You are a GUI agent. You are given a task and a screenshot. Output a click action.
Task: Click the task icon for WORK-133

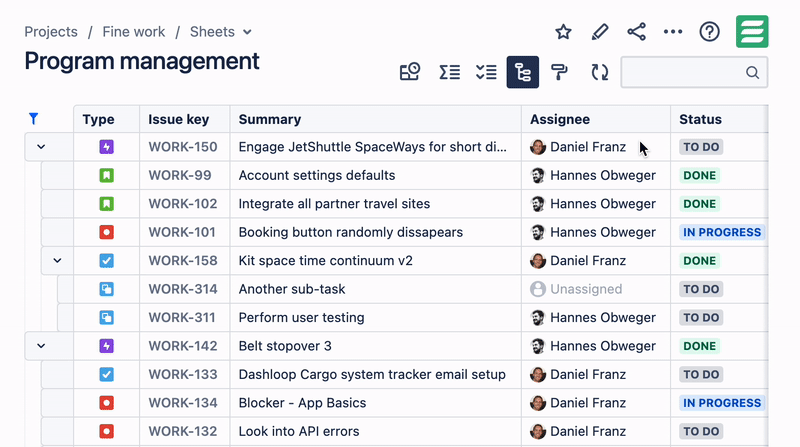[106, 375]
